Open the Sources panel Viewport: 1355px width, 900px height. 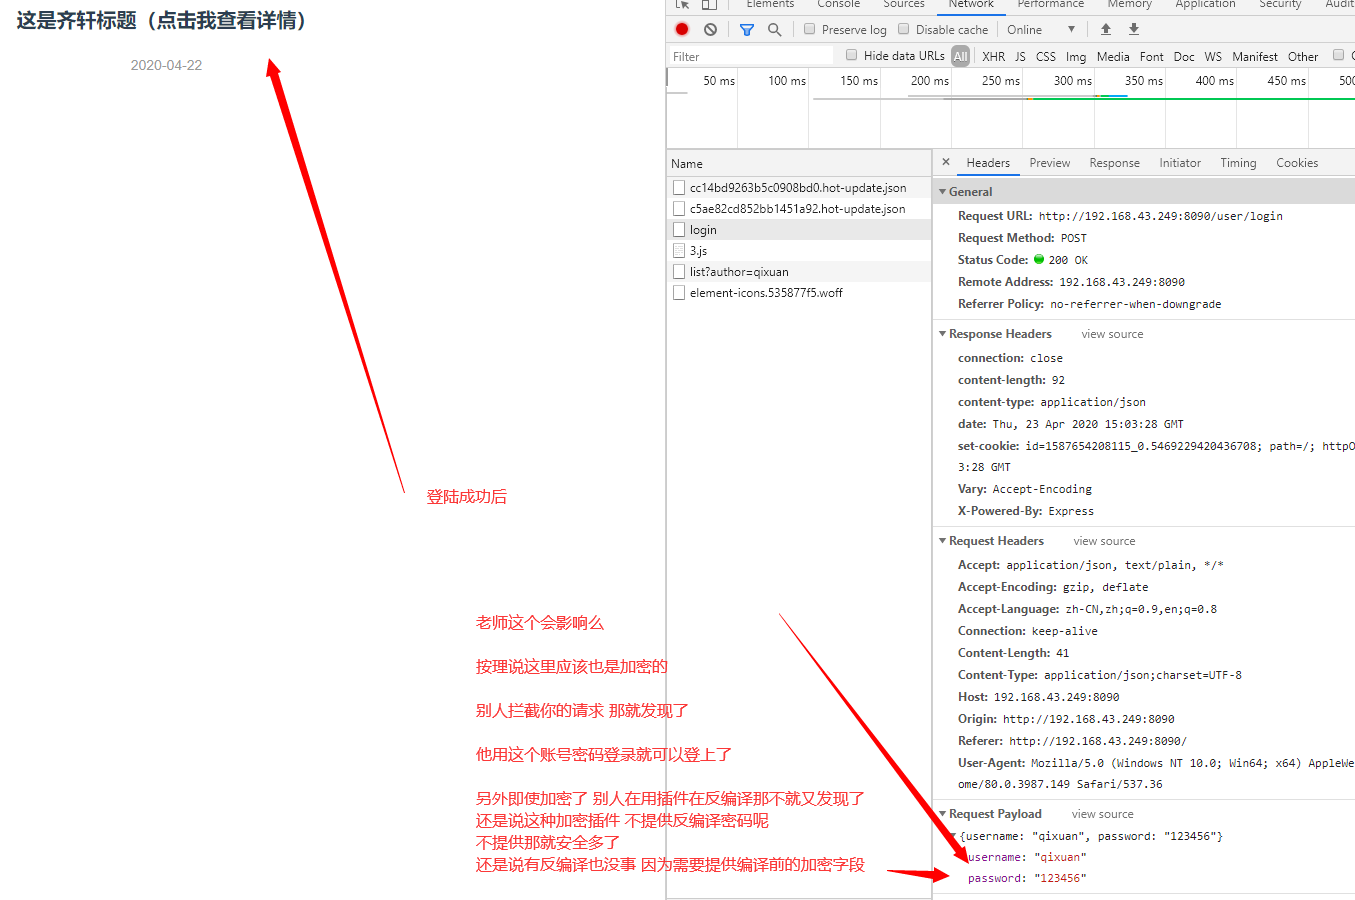(903, 4)
